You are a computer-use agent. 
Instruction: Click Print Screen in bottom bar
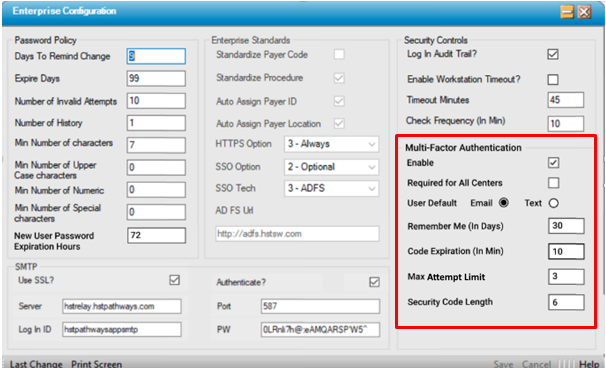click(96, 364)
